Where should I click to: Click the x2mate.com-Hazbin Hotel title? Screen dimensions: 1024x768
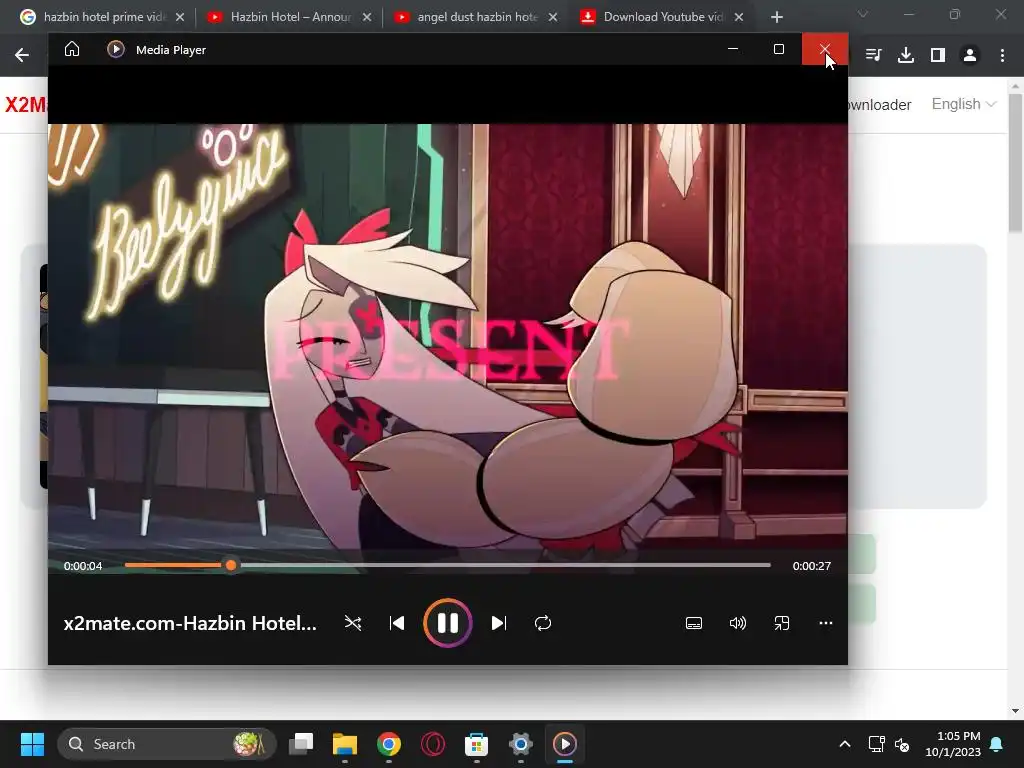(x=190, y=623)
